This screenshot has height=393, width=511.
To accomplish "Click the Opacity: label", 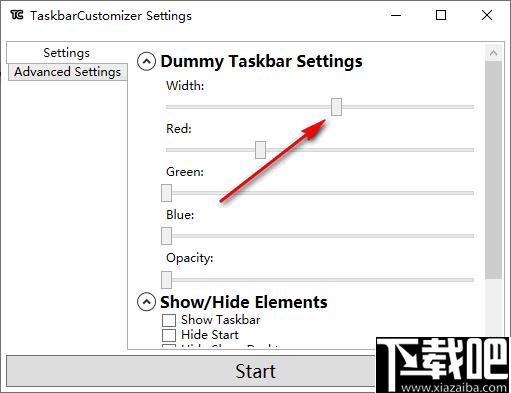I will coord(190,258).
